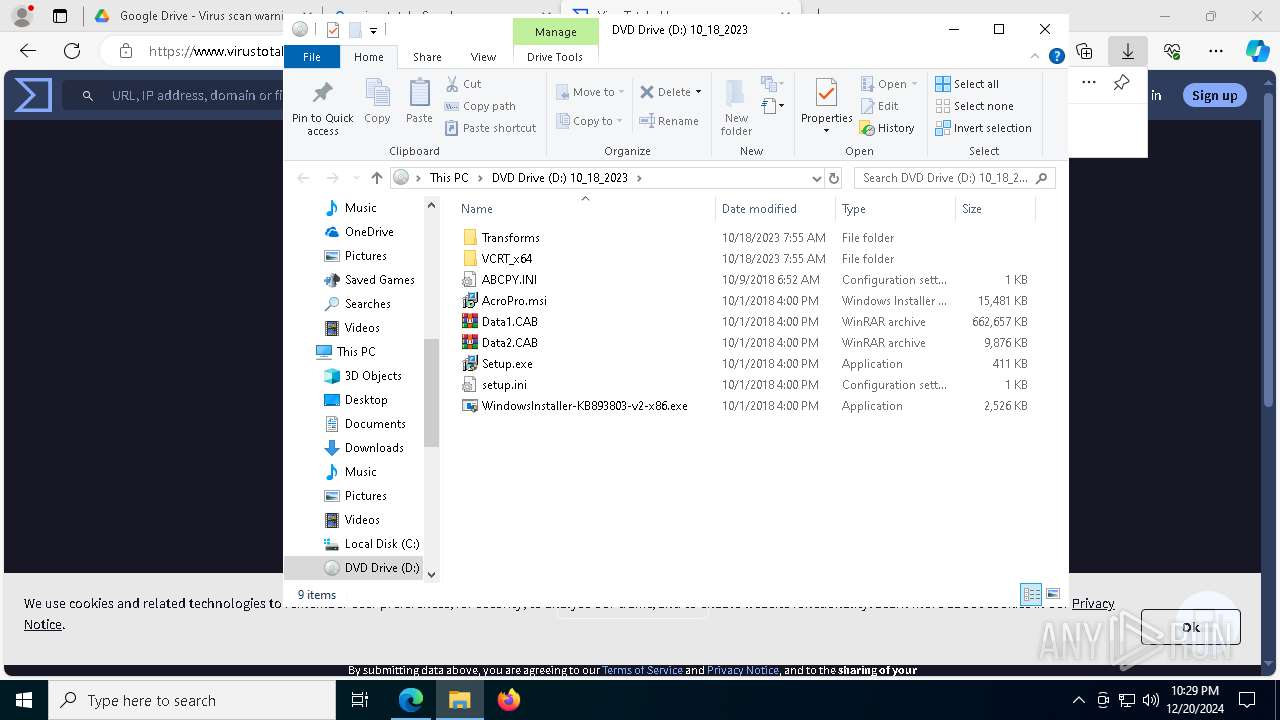This screenshot has height=720, width=1280.
Task: Select the ABCPY.INI file
Action: 509,280
